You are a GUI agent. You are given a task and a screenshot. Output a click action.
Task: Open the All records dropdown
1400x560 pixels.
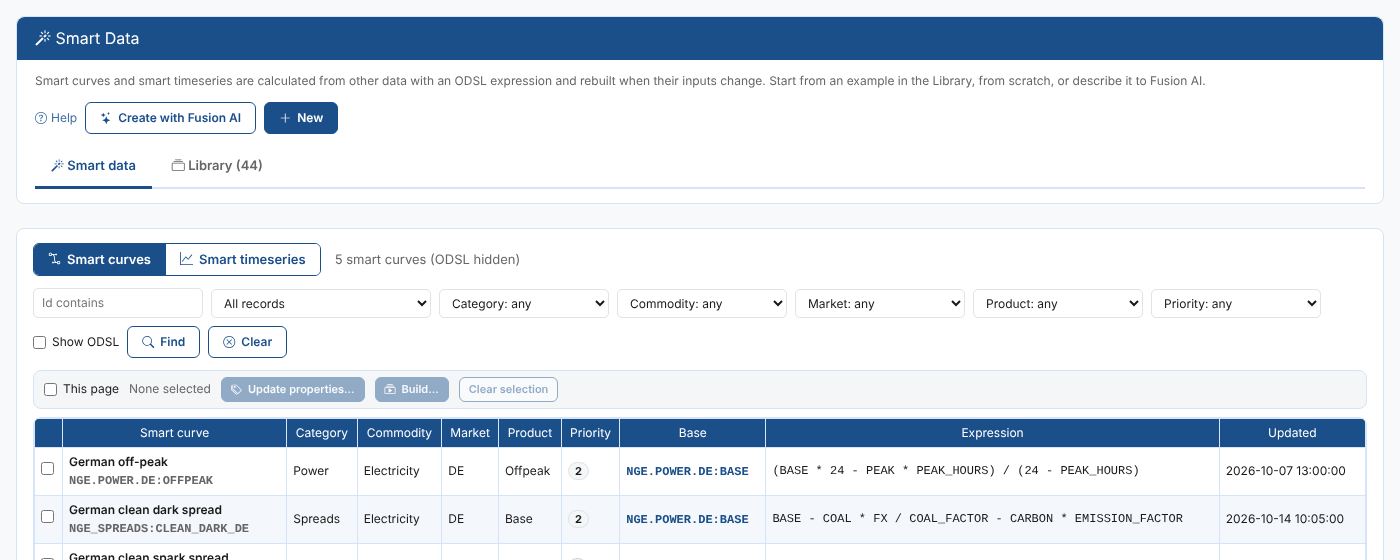(321, 303)
